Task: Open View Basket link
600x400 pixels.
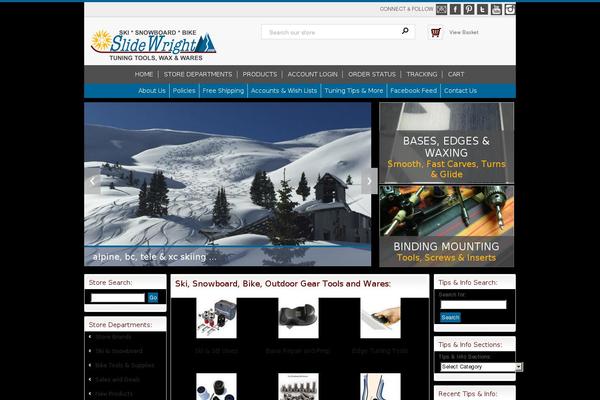Action: point(463,33)
